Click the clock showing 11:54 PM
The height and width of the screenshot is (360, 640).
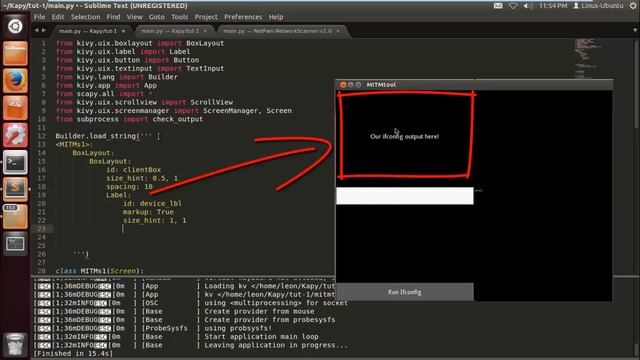[553, 6]
